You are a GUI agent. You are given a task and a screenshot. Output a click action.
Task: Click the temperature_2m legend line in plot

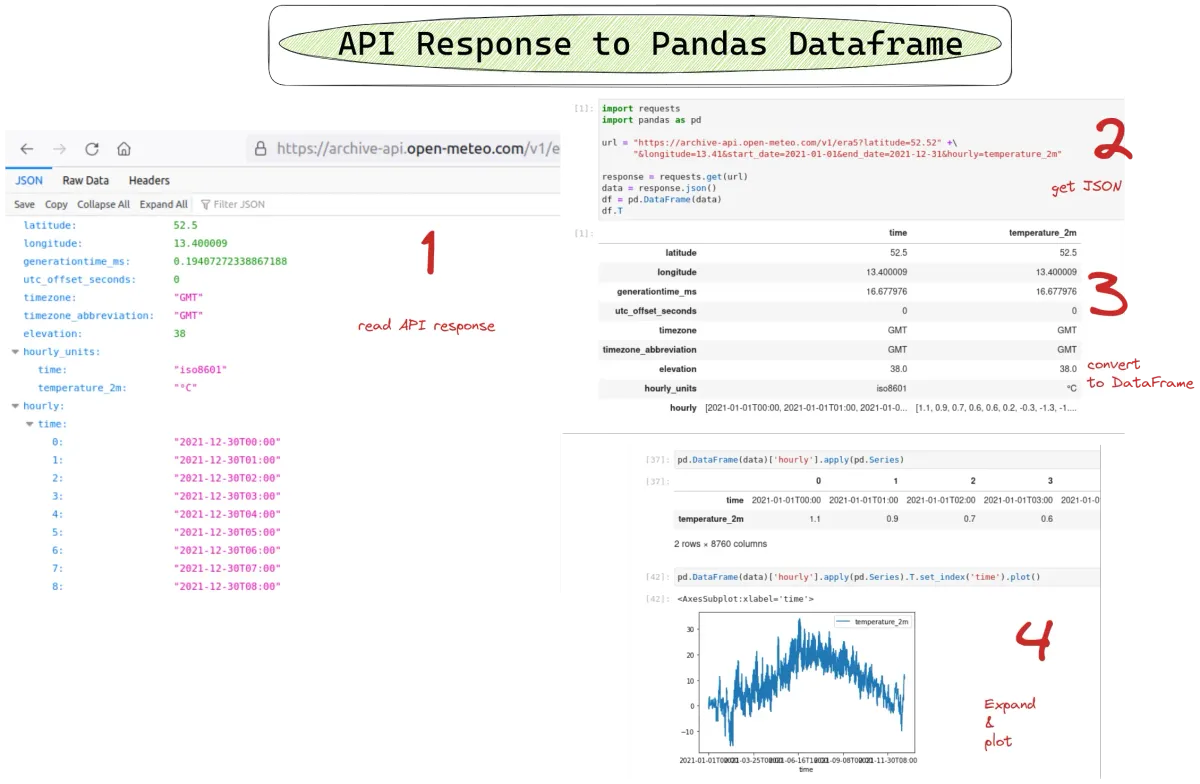[x=843, y=622]
